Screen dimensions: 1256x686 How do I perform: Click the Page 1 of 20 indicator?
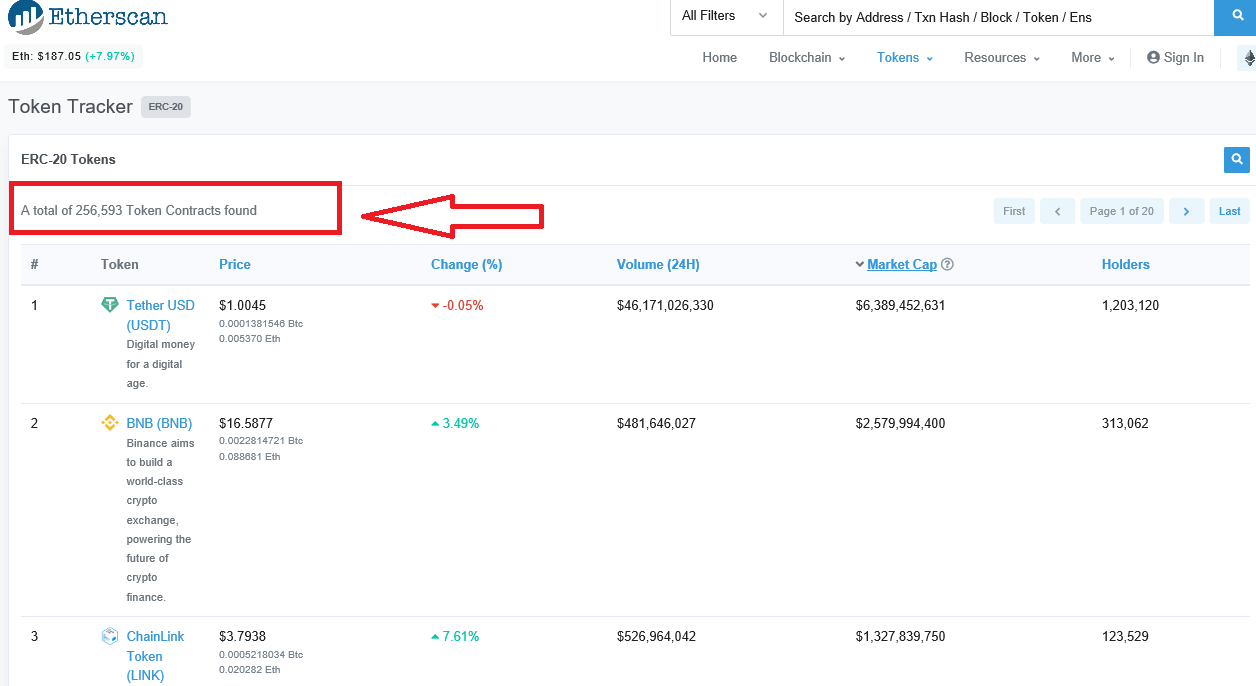point(1122,211)
